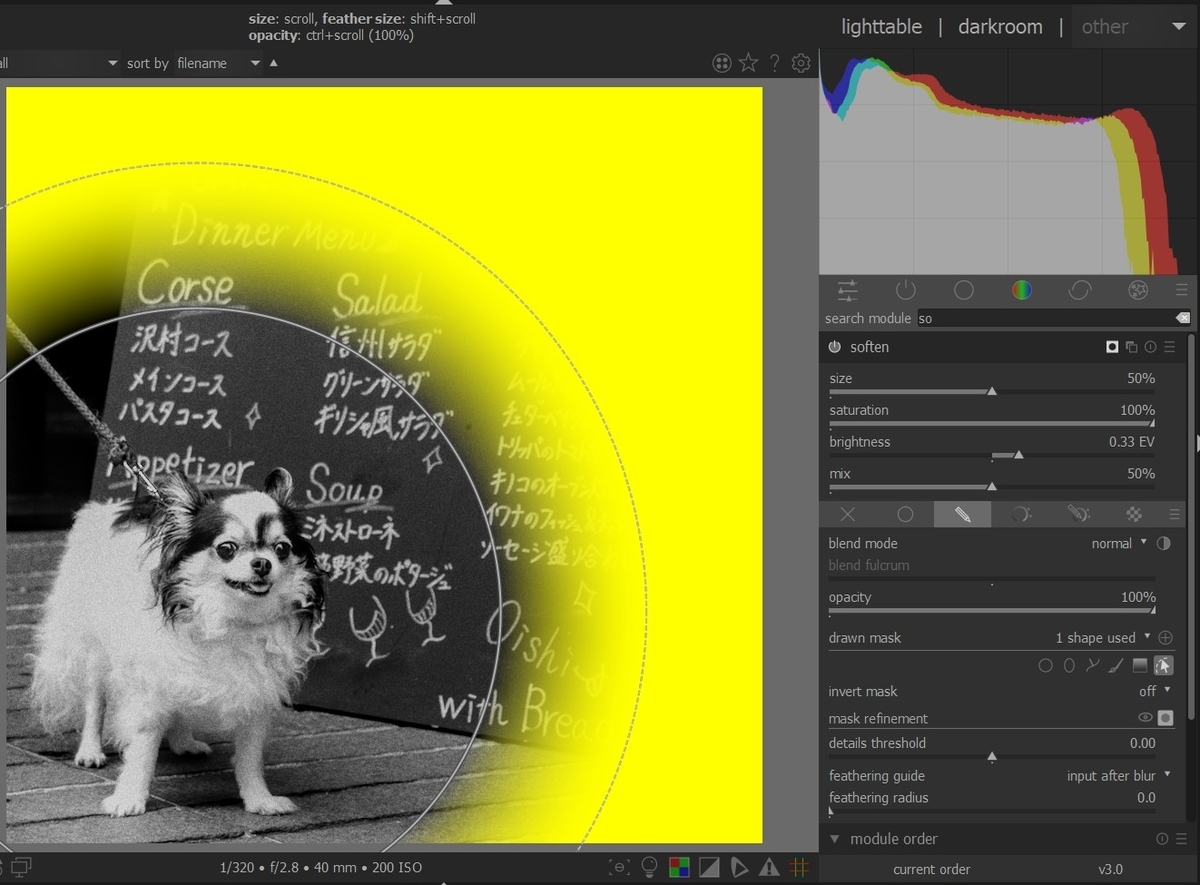Toggle soften module on or off
The height and width of the screenshot is (885, 1200).
click(x=835, y=347)
